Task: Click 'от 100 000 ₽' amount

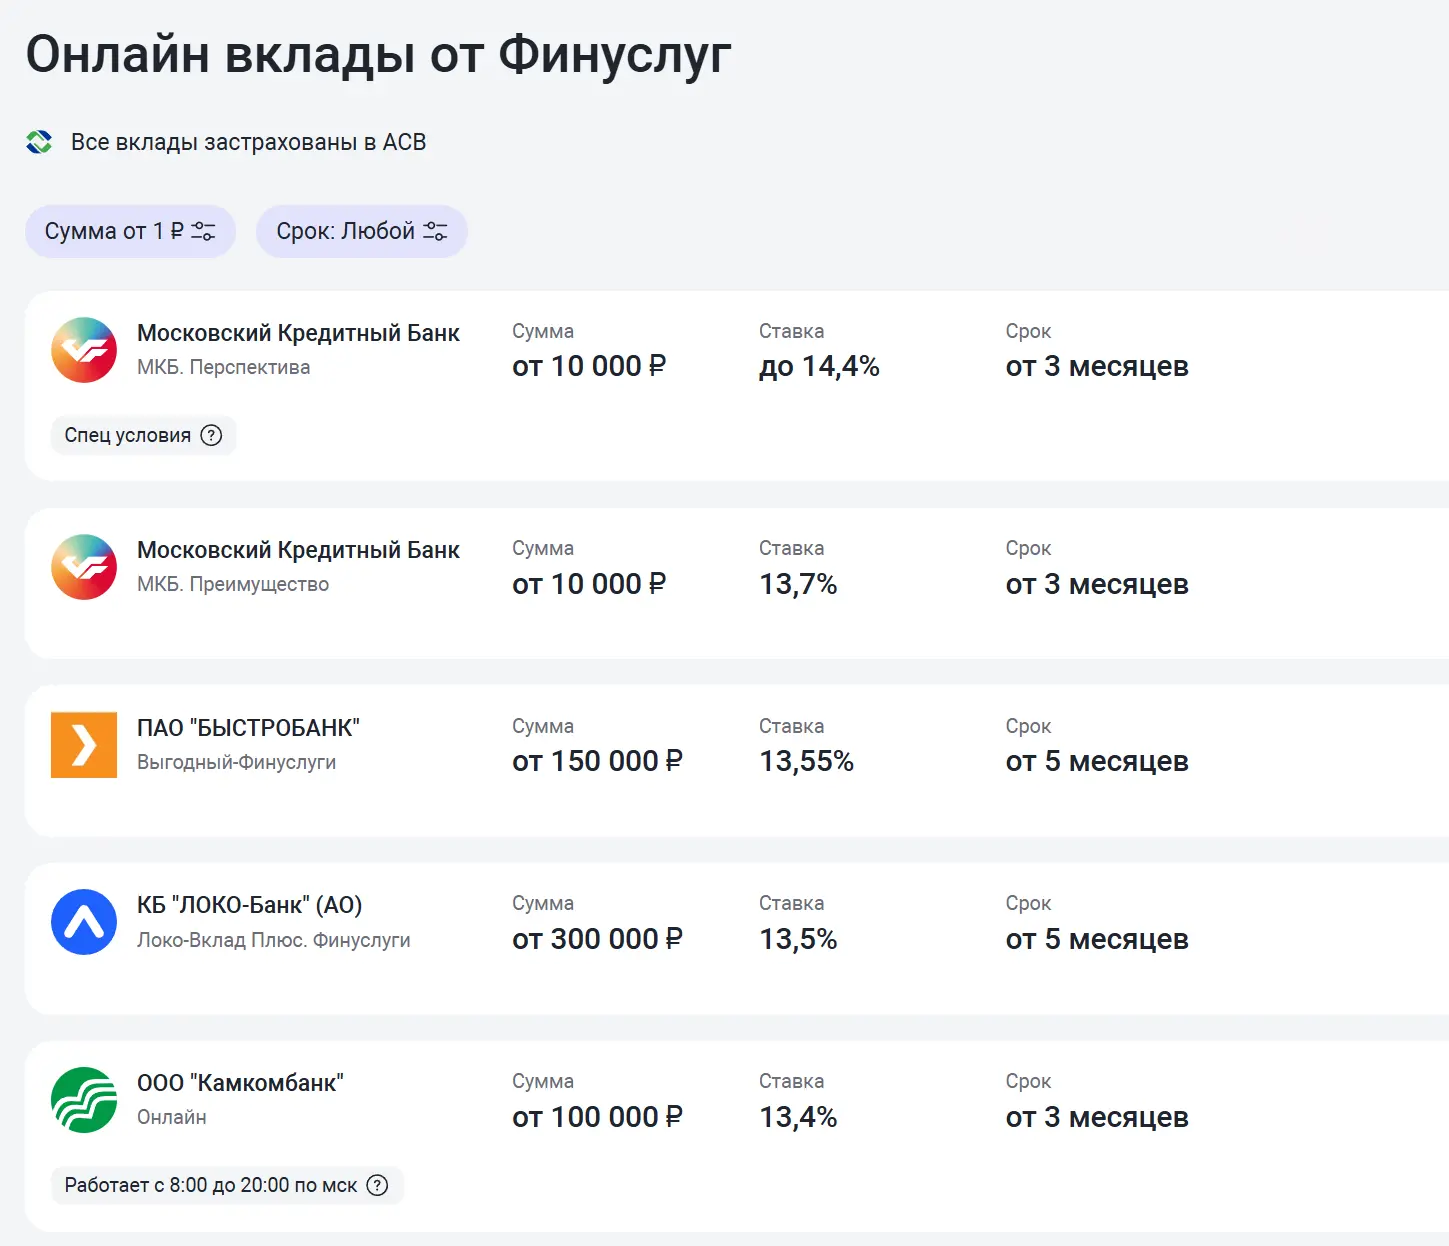Action: click(x=597, y=1117)
